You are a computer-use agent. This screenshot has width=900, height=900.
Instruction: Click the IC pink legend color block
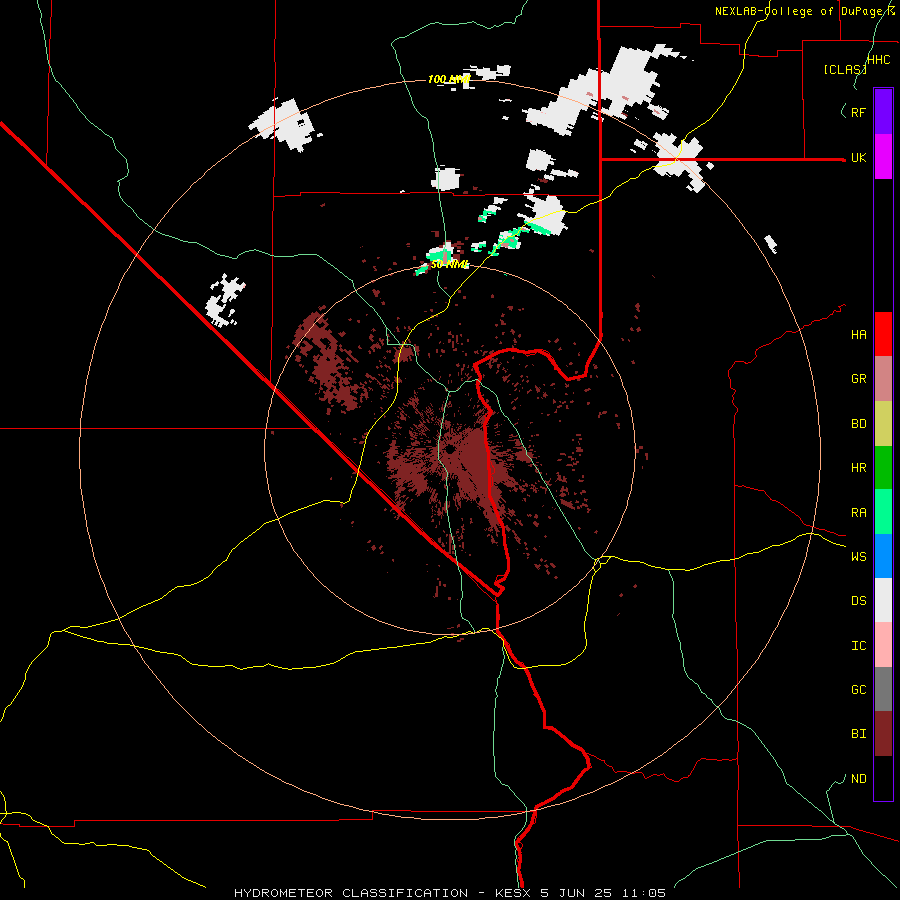(883, 645)
